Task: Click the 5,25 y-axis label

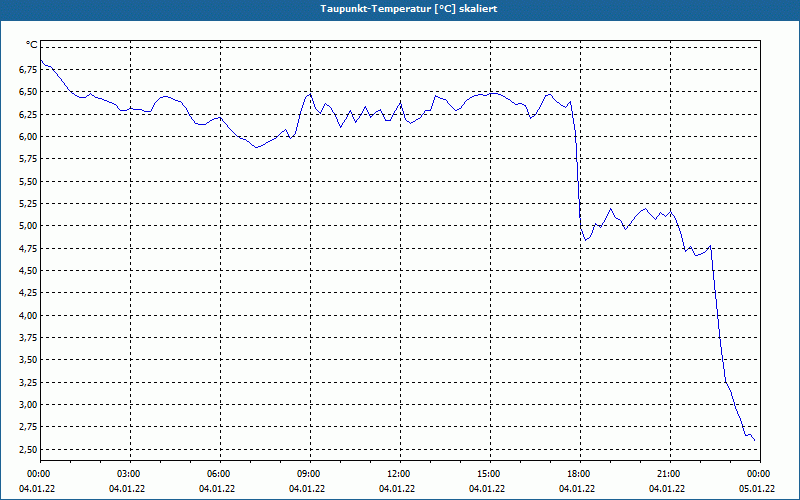Action: (28, 204)
